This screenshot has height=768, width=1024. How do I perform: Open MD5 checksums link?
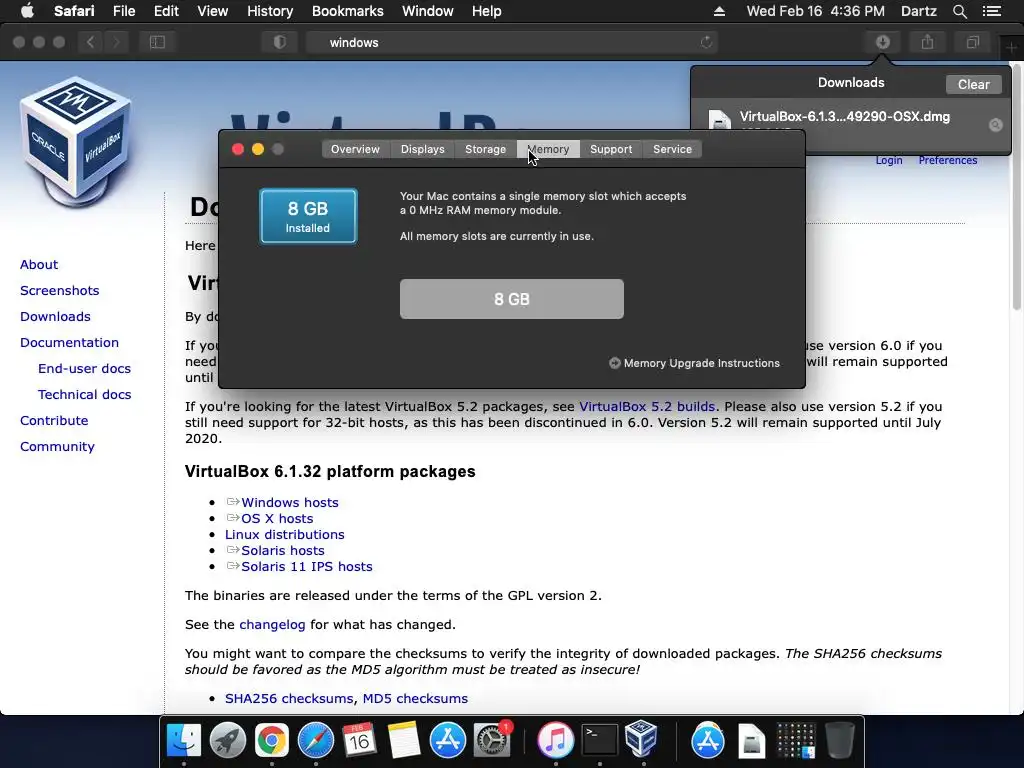coord(415,698)
